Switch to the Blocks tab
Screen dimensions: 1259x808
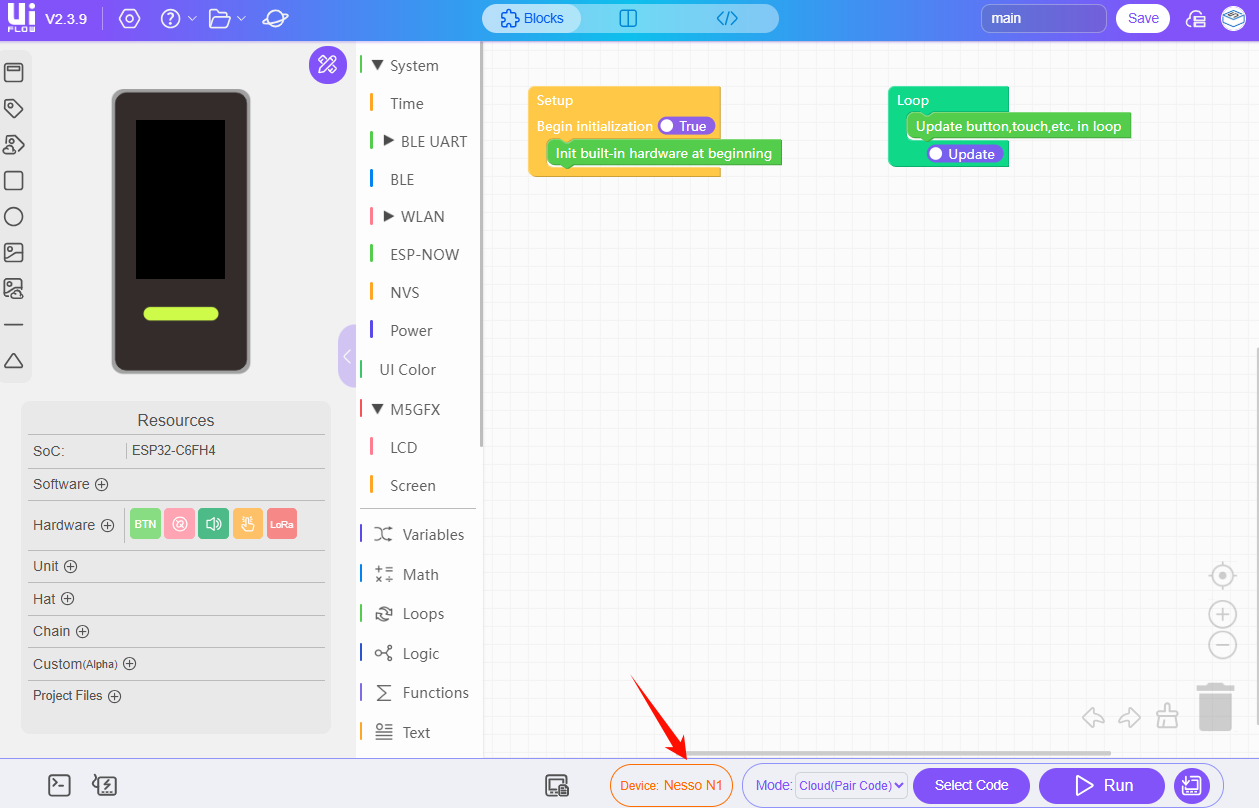[532, 18]
